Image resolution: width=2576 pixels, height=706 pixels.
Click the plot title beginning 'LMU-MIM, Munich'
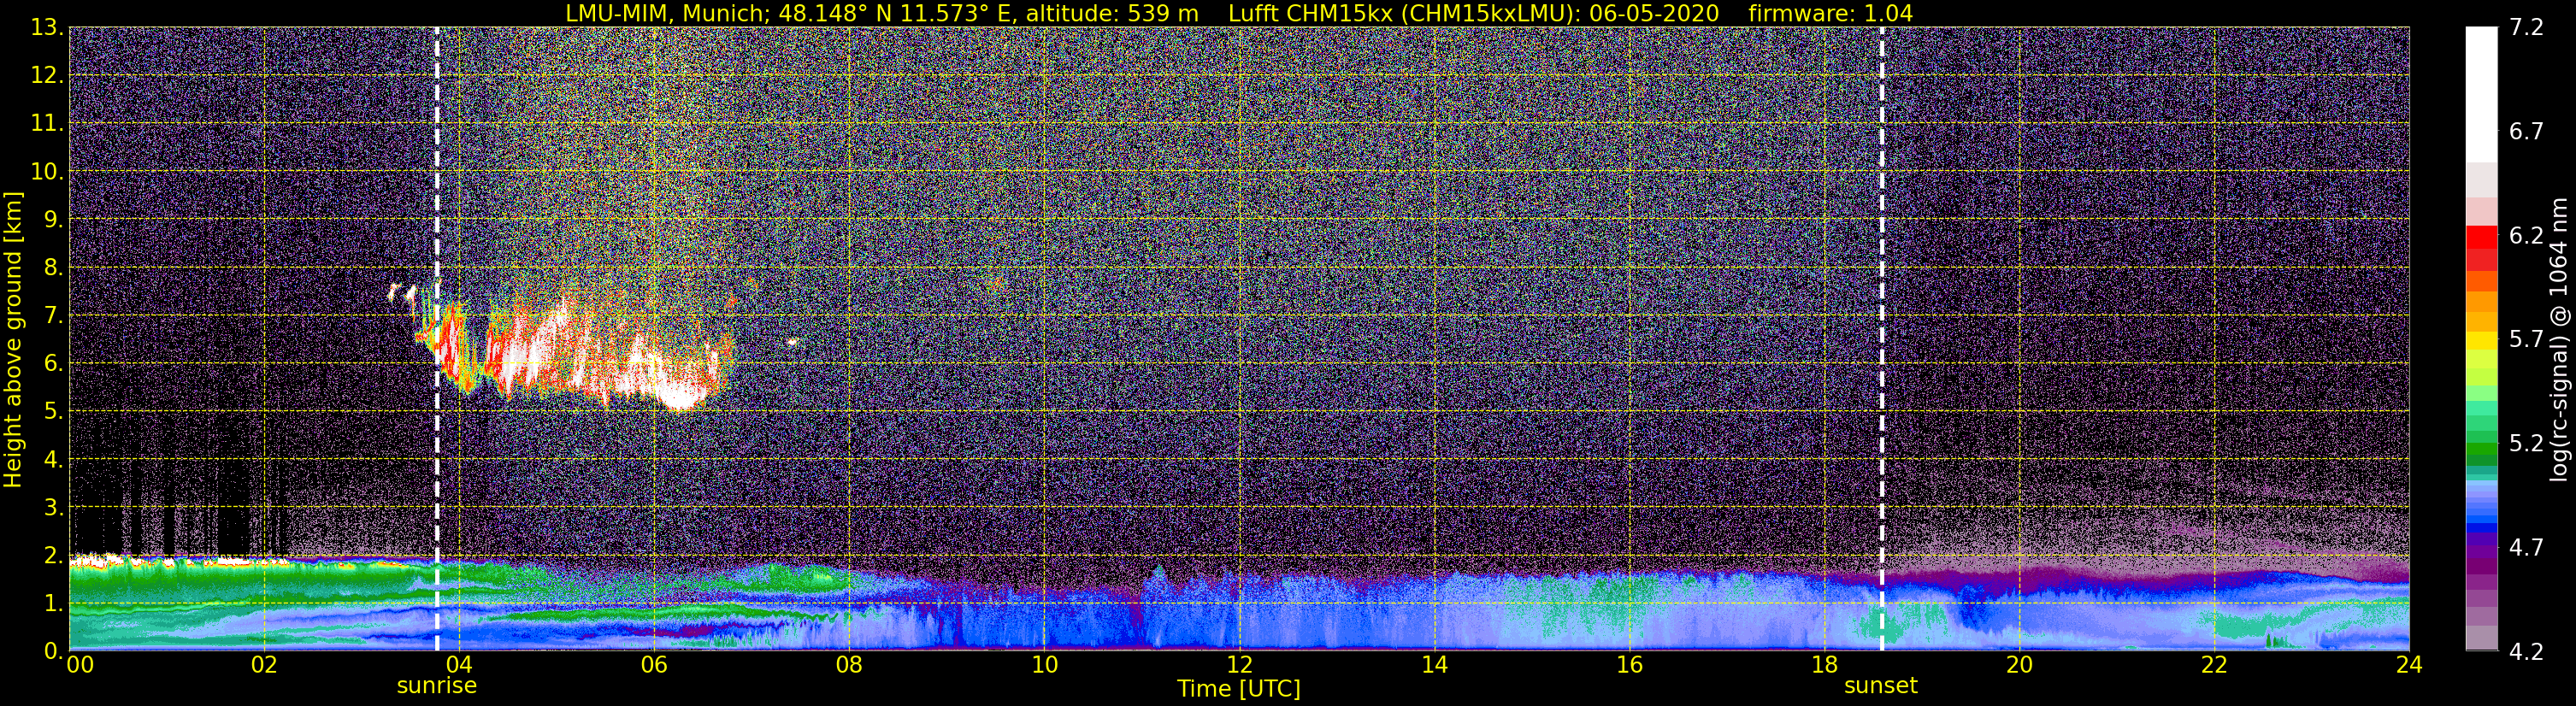pyautogui.click(x=1239, y=13)
